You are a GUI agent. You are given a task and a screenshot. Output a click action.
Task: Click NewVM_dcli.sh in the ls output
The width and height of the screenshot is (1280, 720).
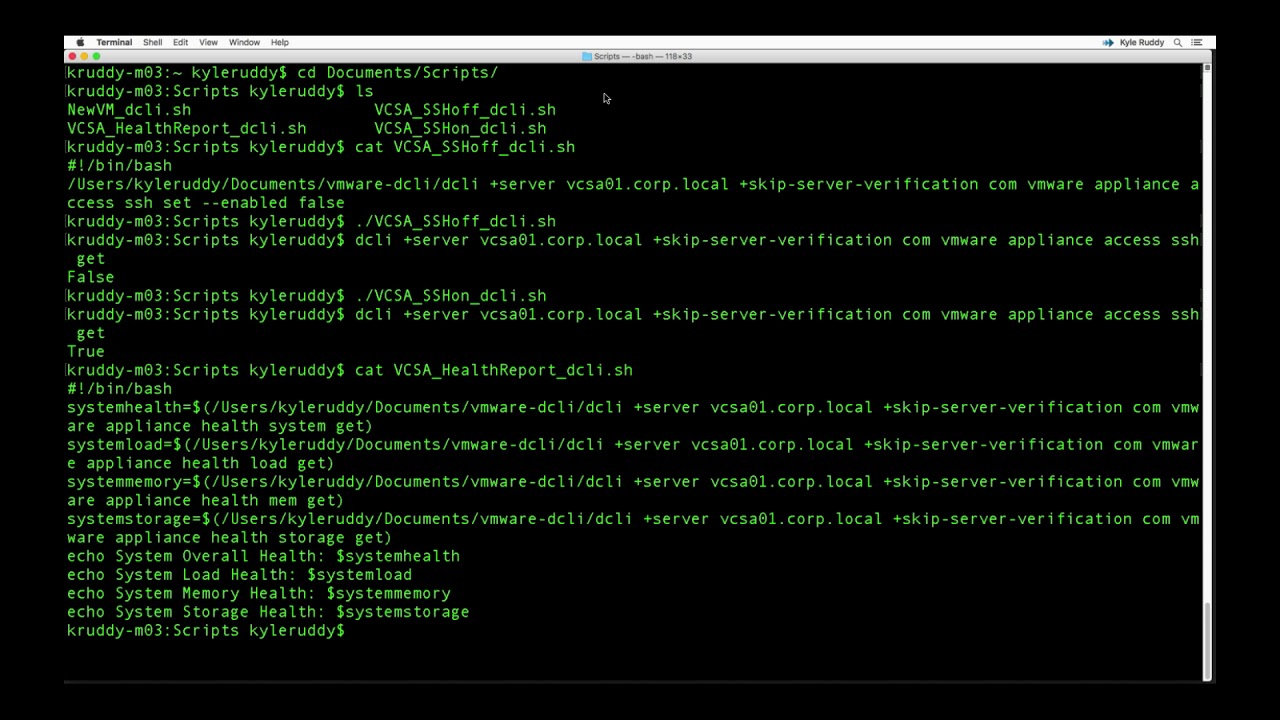pos(129,110)
